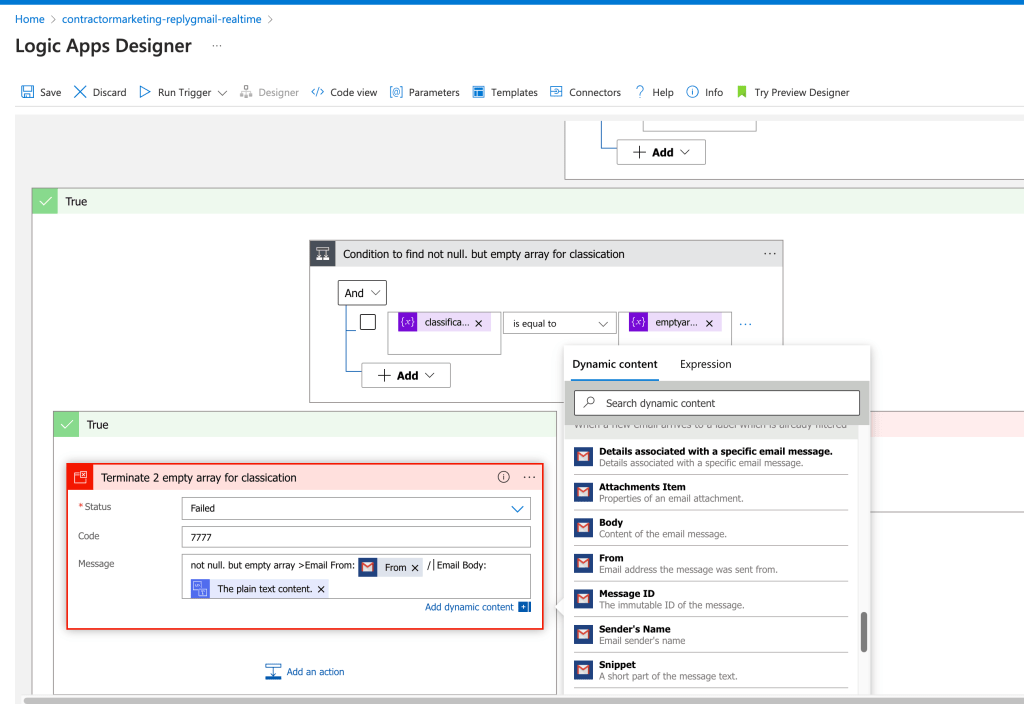Switch to the Dynamic content tab
This screenshot has width=1024, height=704.
click(x=615, y=364)
